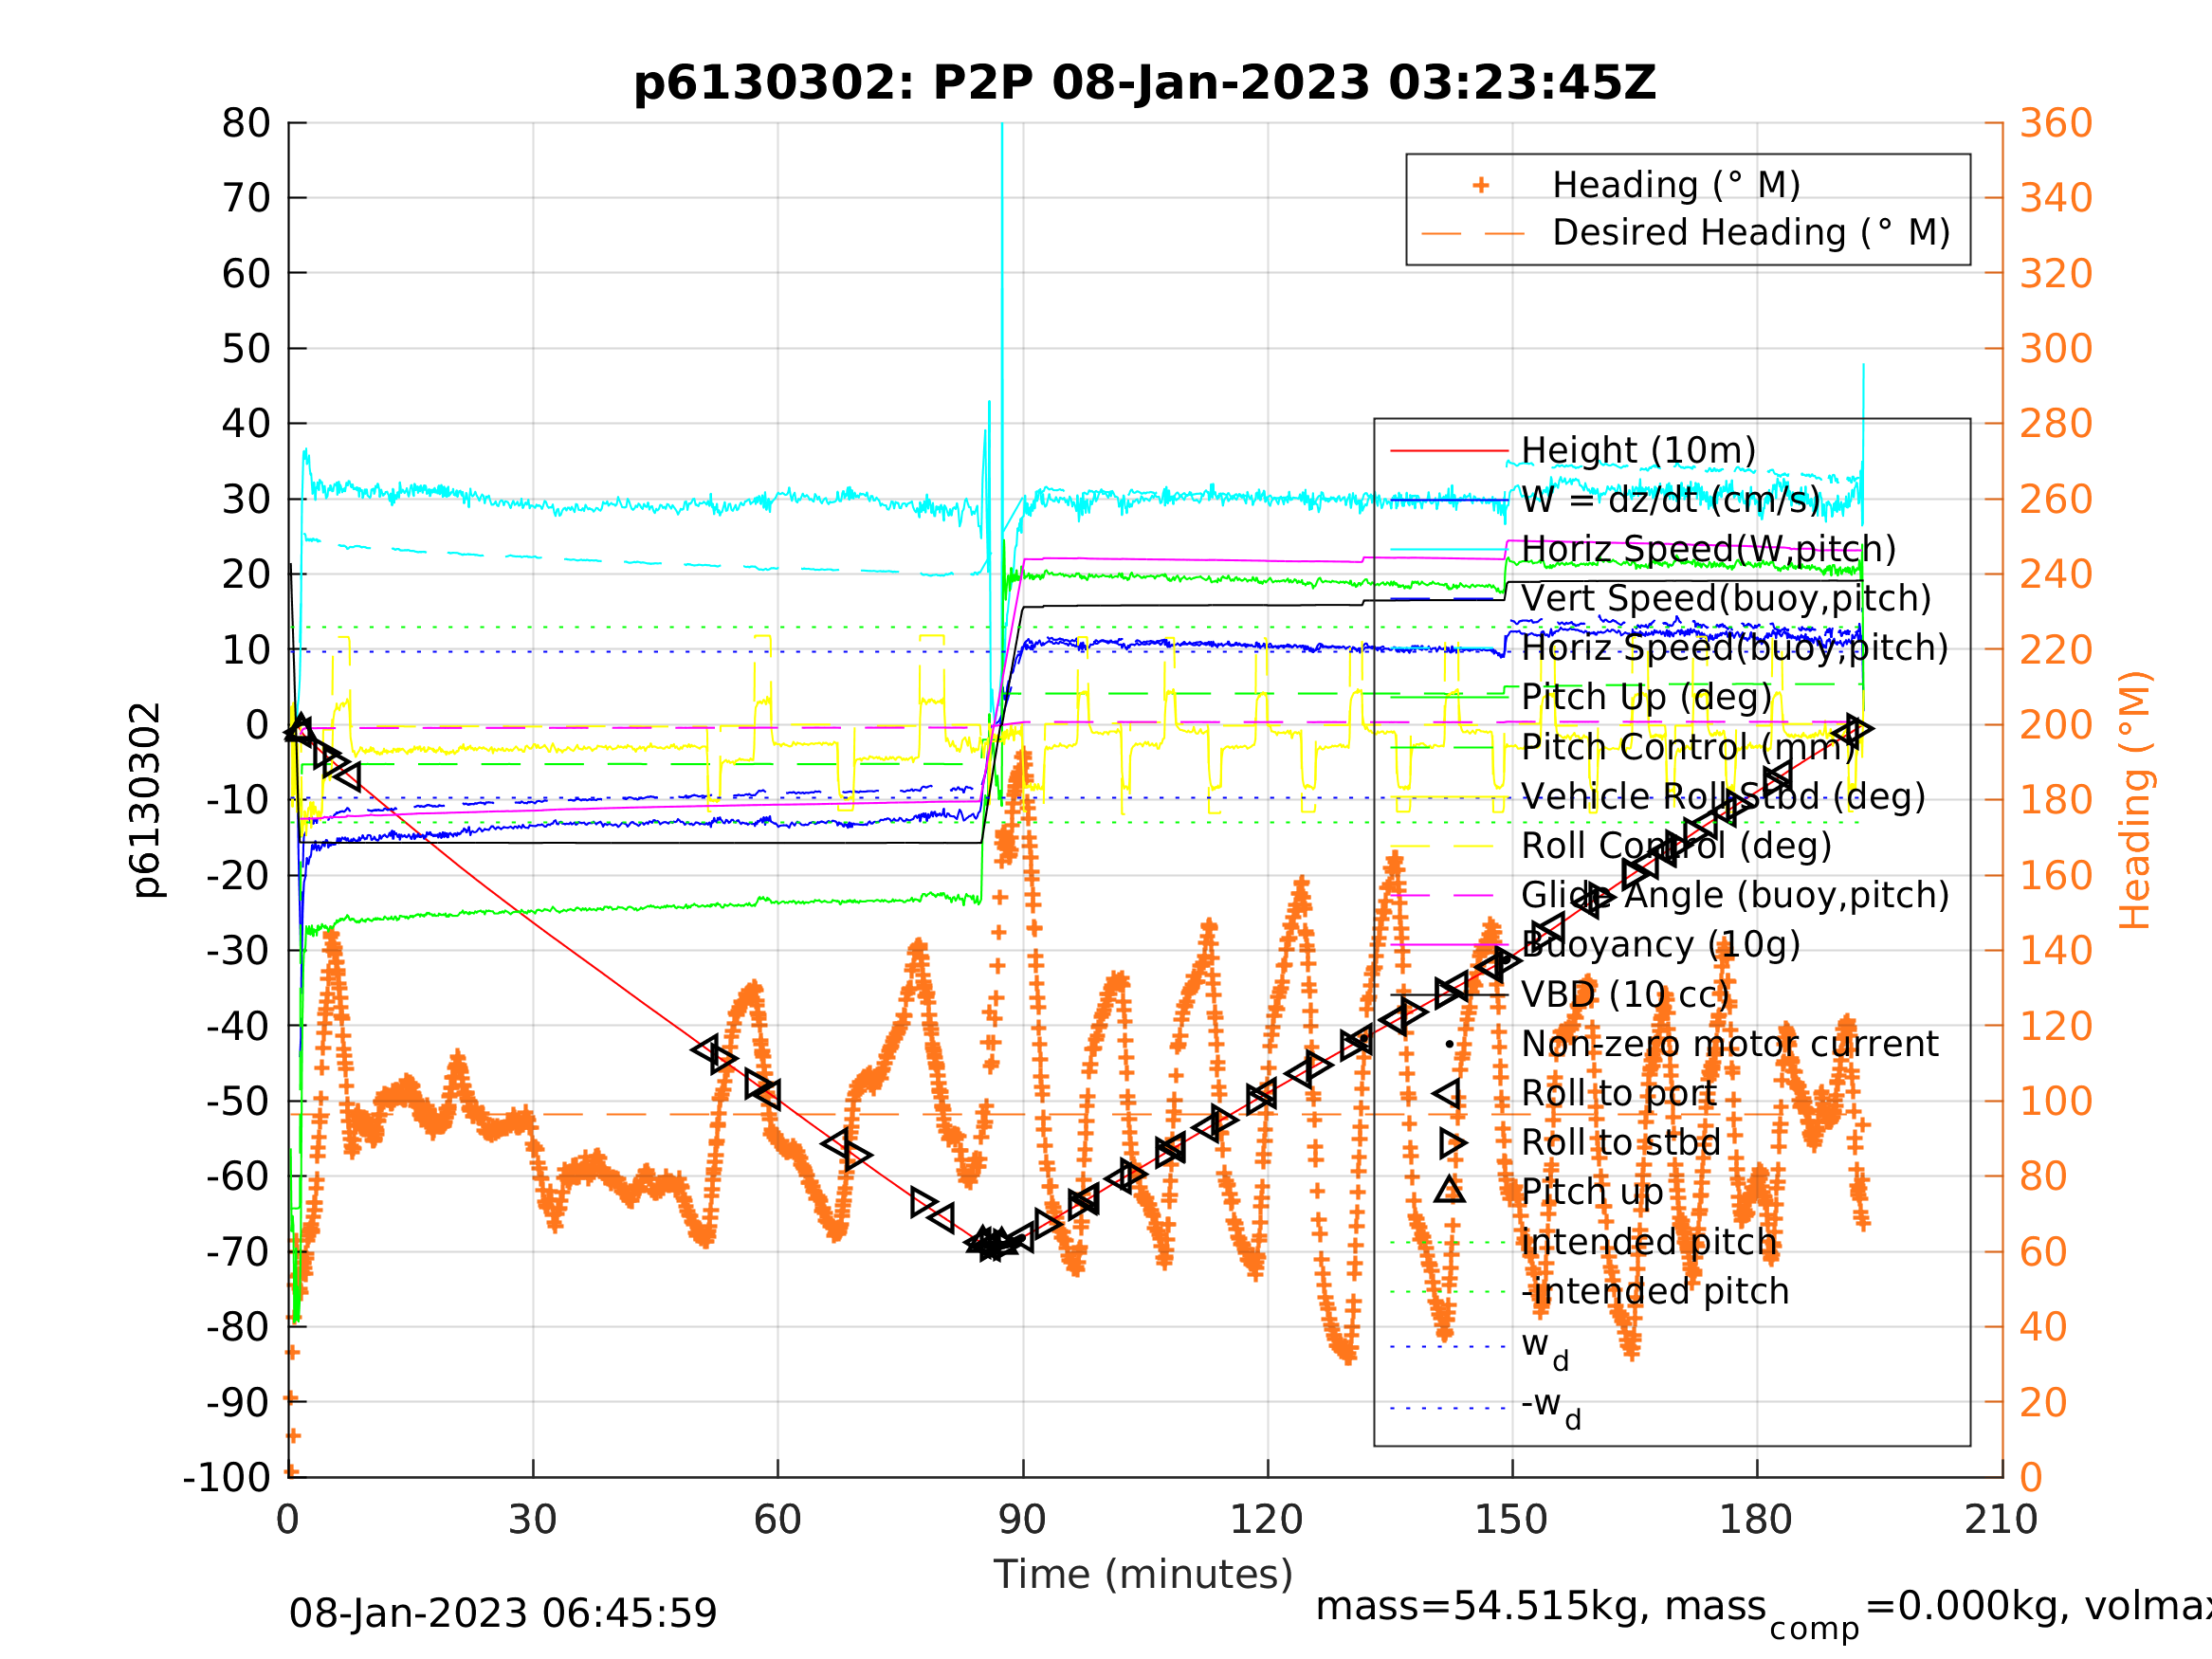Viewport: 2212px width, 1659px height.
Task: Click the Glide Angle (buoy,pitch) legend entry
Action: [x=1735, y=895]
